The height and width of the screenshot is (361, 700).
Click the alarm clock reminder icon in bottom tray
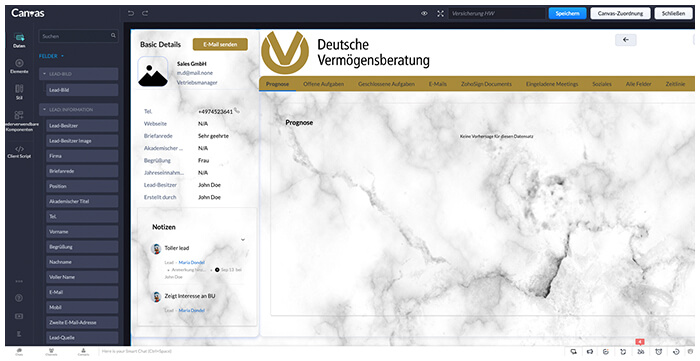[x=658, y=352]
